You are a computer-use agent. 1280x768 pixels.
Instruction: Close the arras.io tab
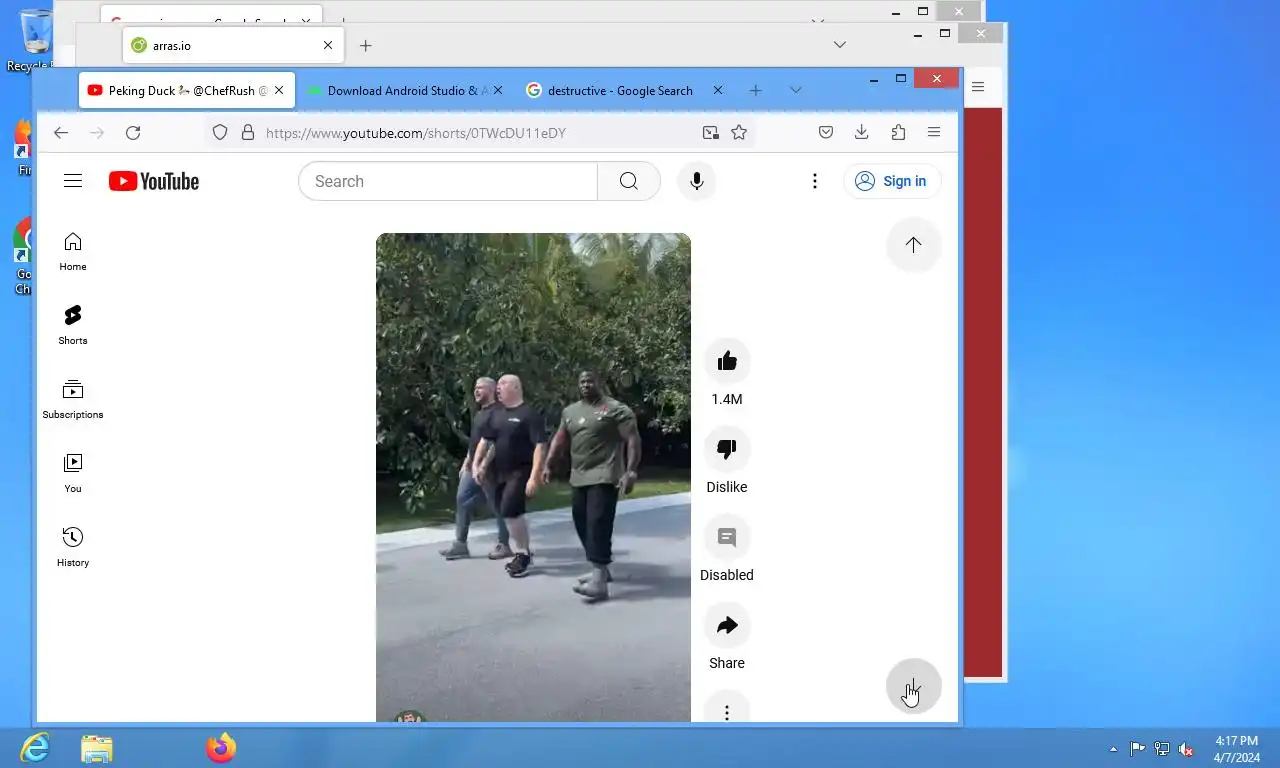point(328,45)
